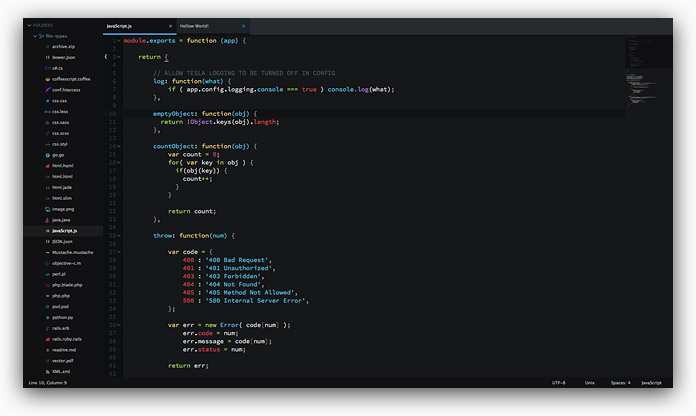Click the bower.json braces icon

pos(47,57)
